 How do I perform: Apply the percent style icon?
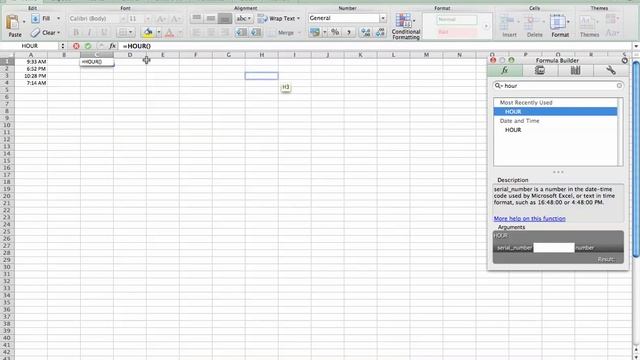(335, 32)
